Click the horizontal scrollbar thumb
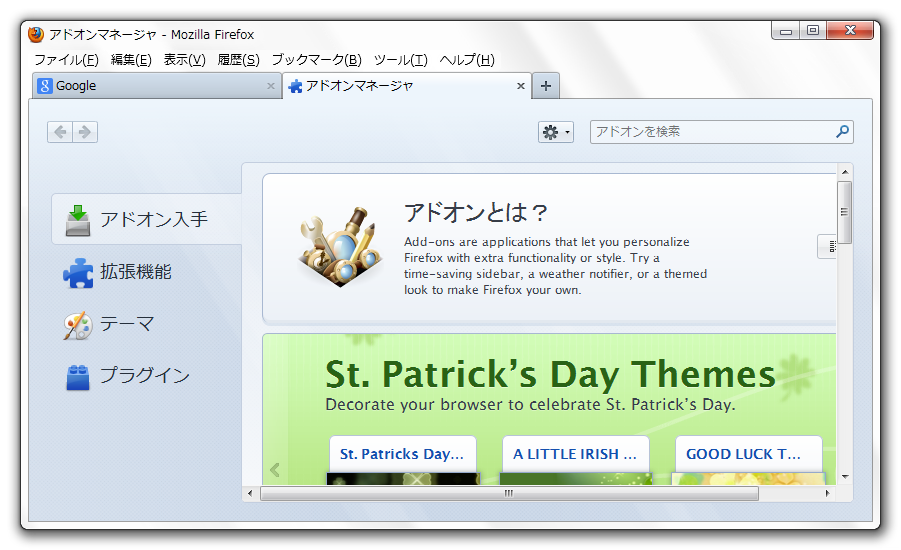Screen dimensions: 901x550 pyautogui.click(x=509, y=493)
